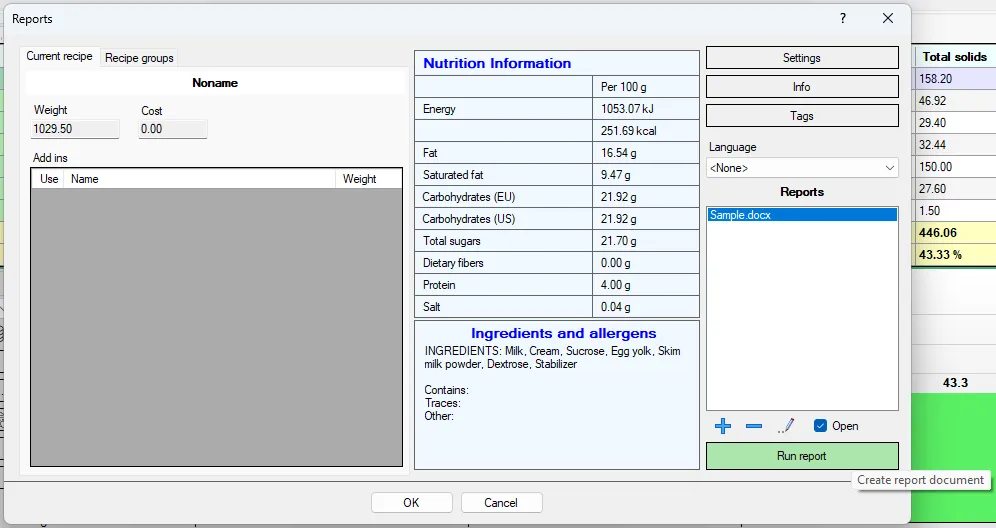Click the Dietary fibers row label
Image resolution: width=996 pixels, height=528 pixels.
453,263
